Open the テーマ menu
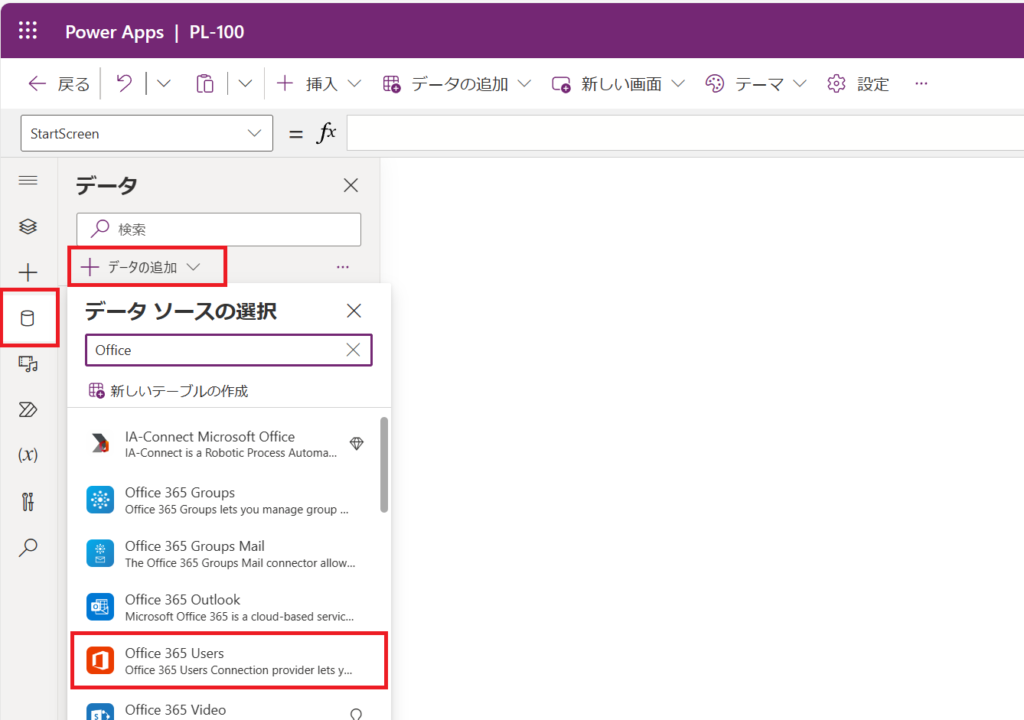Image resolution: width=1024 pixels, height=720 pixels. coord(755,84)
